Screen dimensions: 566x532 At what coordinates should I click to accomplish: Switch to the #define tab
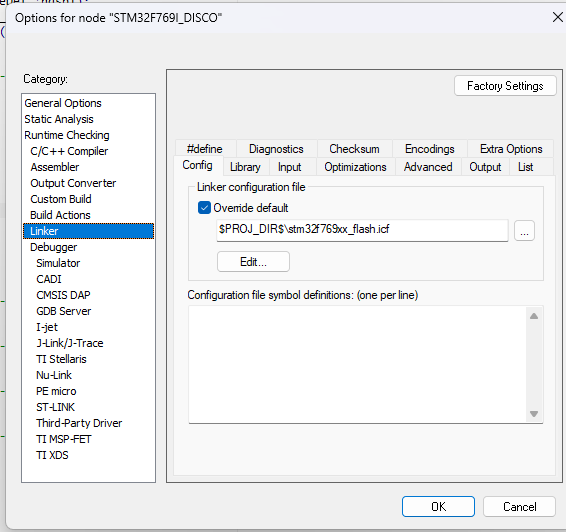coord(205,149)
